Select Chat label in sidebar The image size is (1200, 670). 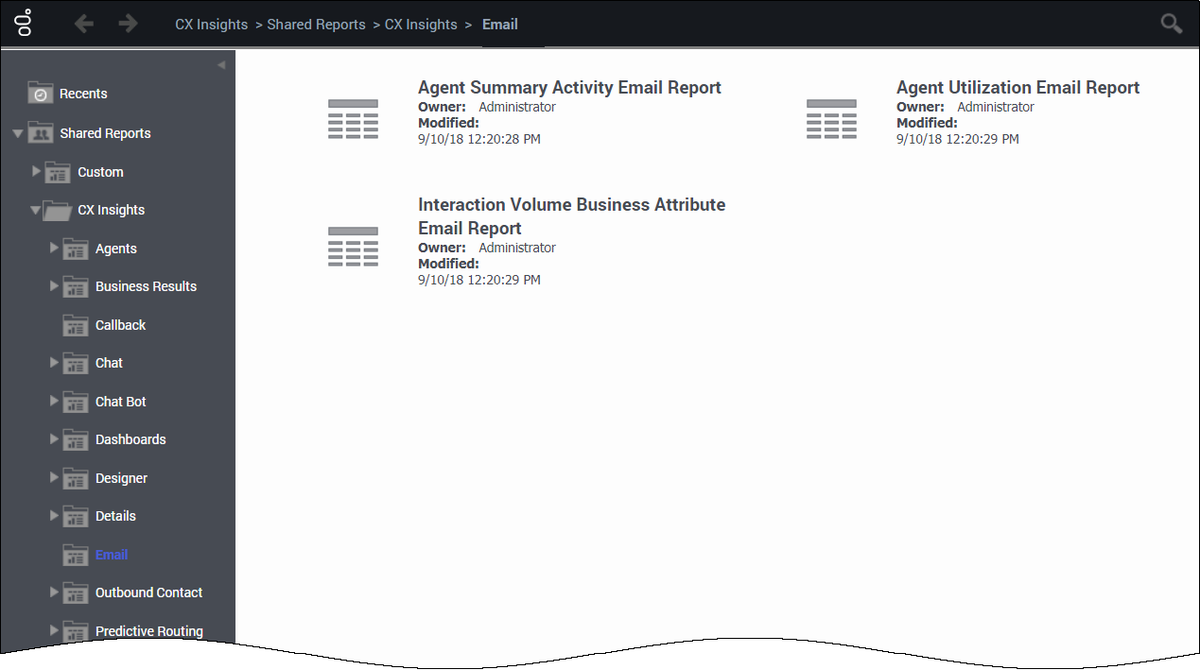click(109, 363)
